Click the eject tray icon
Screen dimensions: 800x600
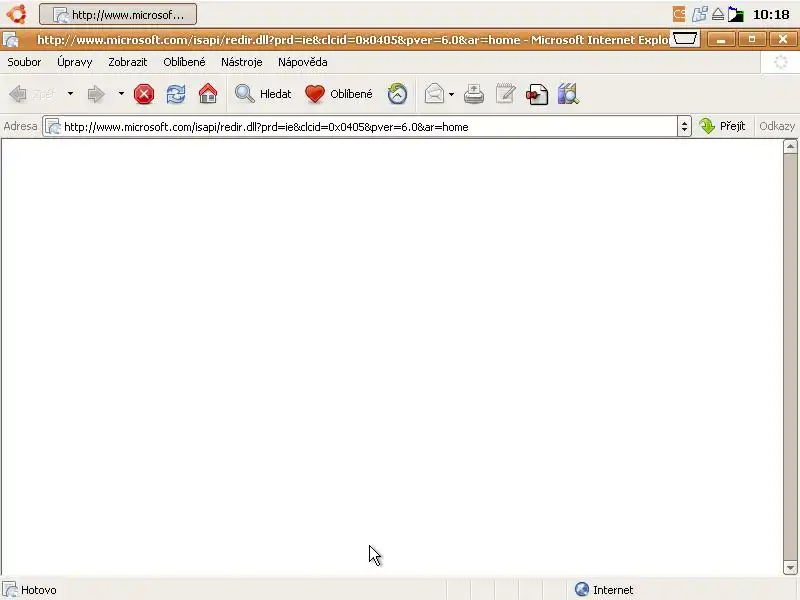[x=718, y=14]
